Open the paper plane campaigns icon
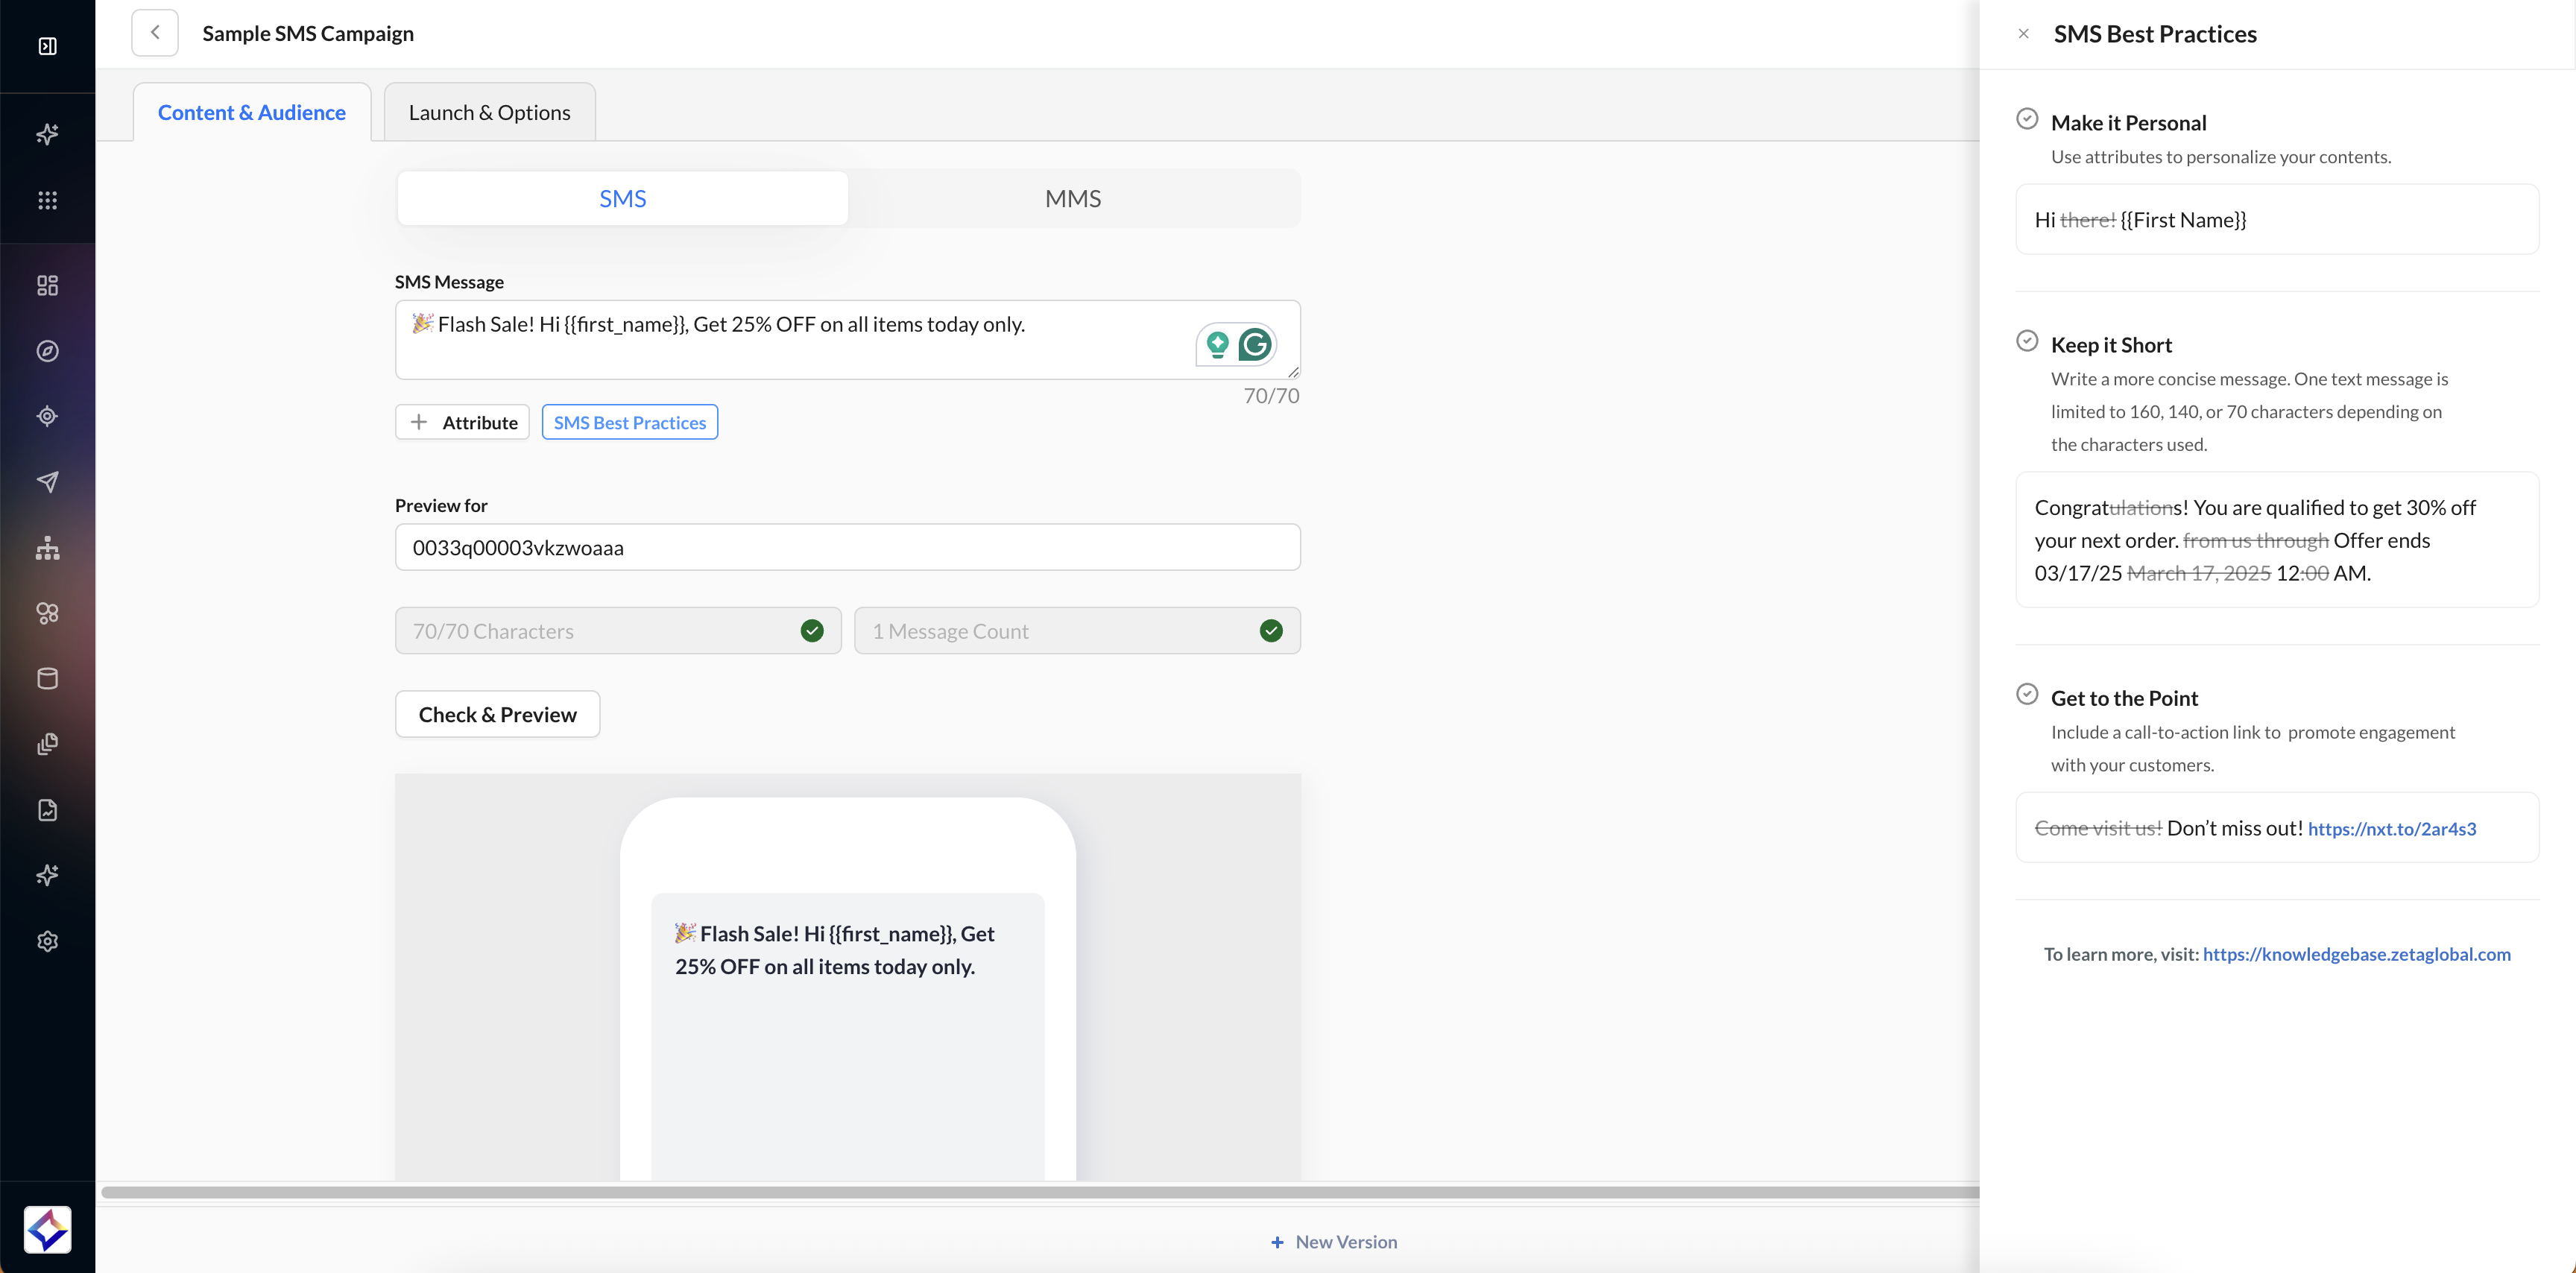Image resolution: width=2576 pixels, height=1273 pixels. [x=47, y=482]
